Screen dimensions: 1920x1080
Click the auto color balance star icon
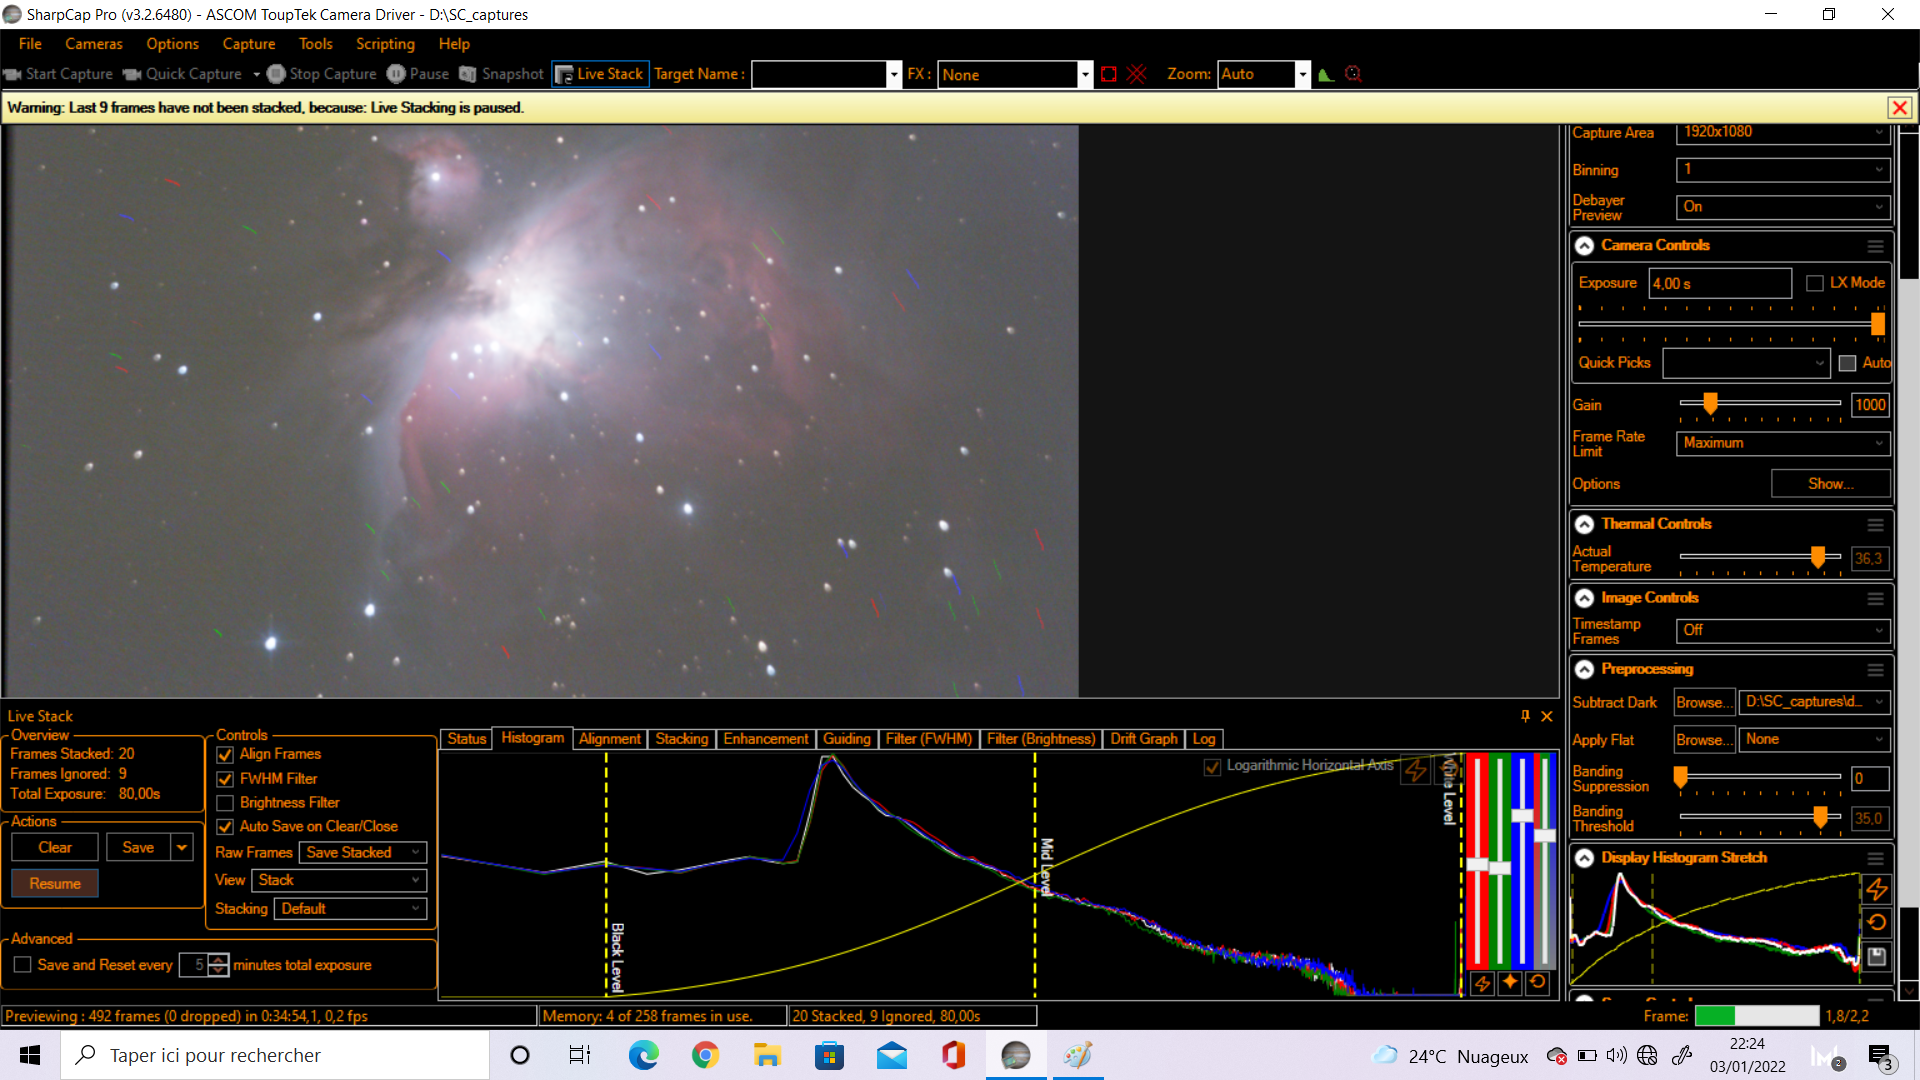coord(1510,983)
